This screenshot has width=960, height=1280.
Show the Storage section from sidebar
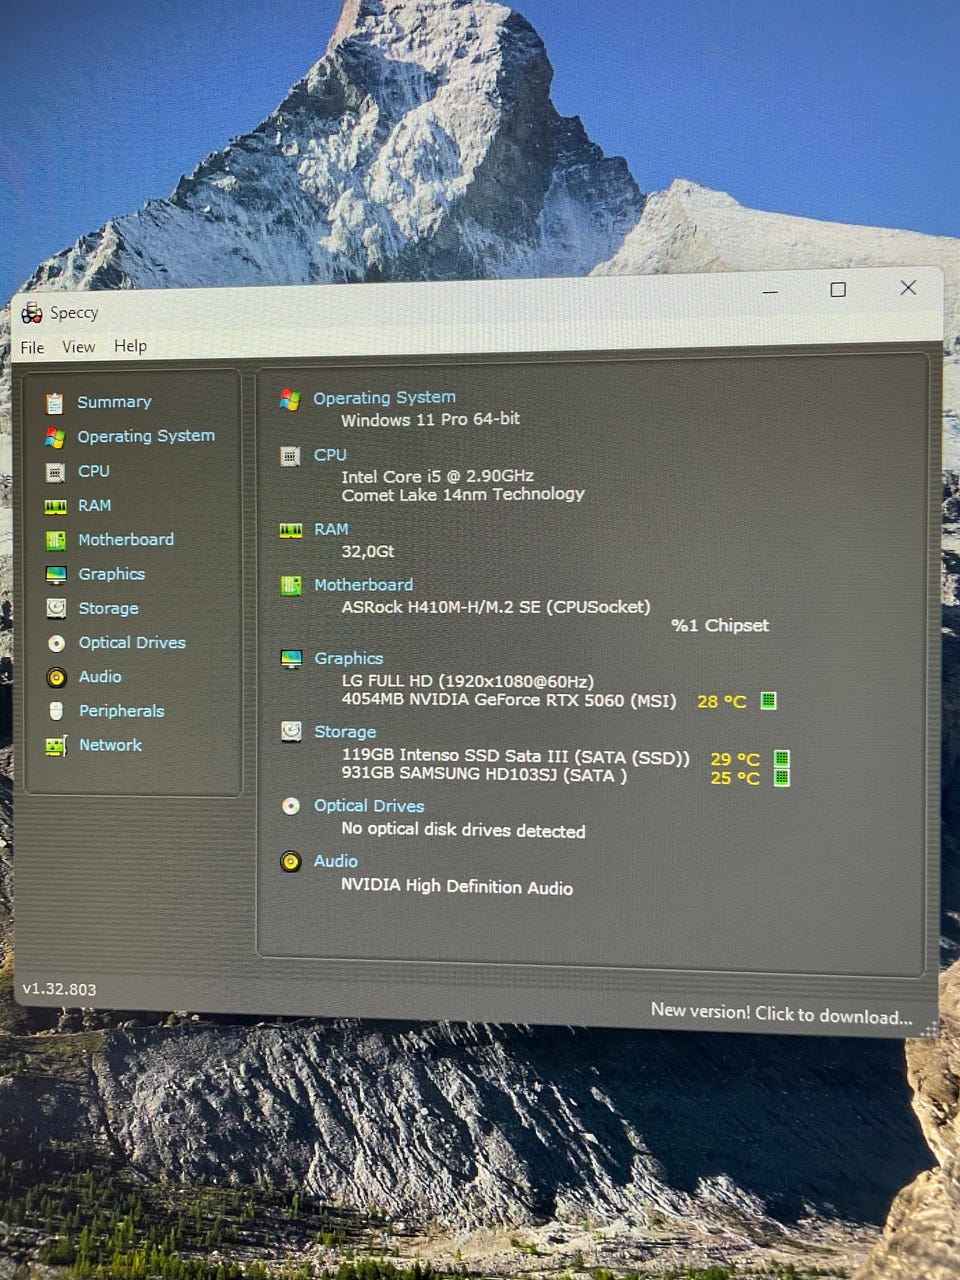tap(109, 608)
